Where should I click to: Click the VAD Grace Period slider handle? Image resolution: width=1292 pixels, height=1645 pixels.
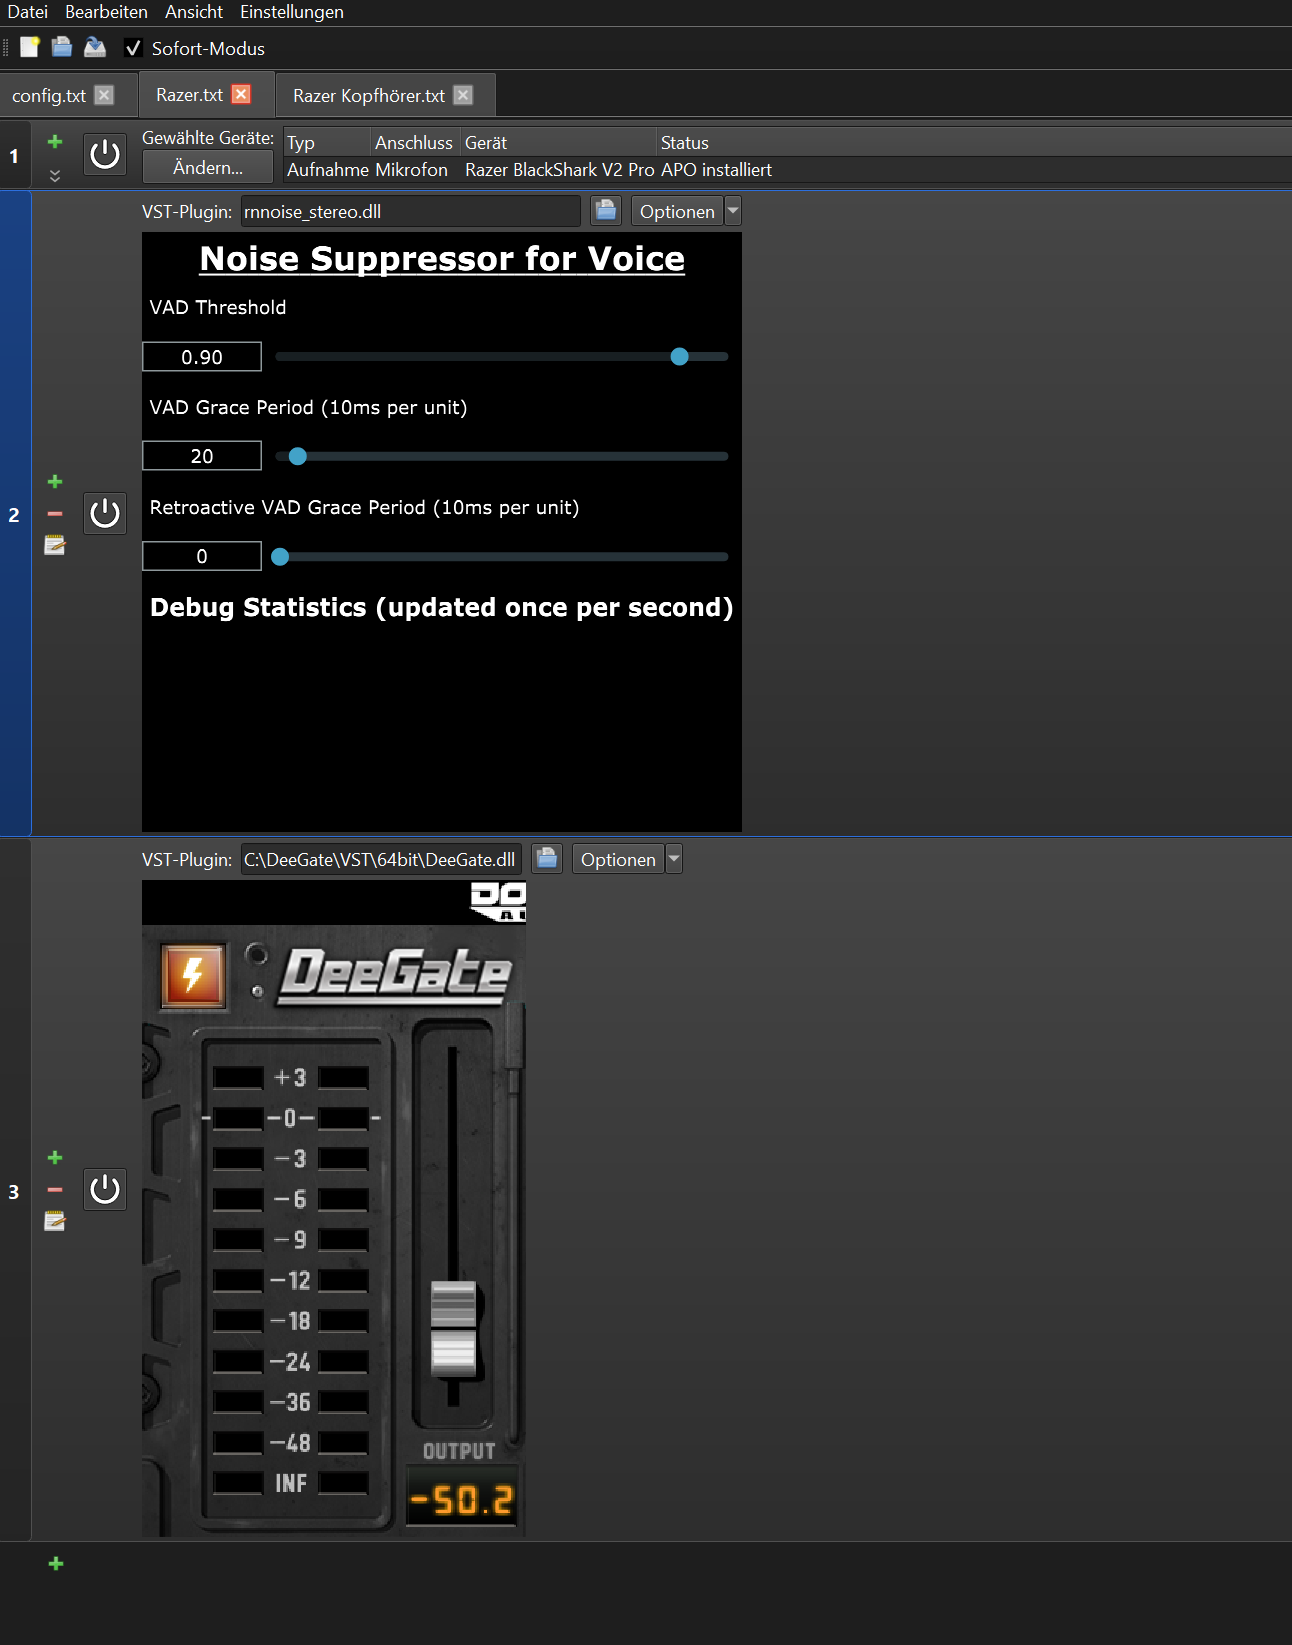tap(297, 456)
